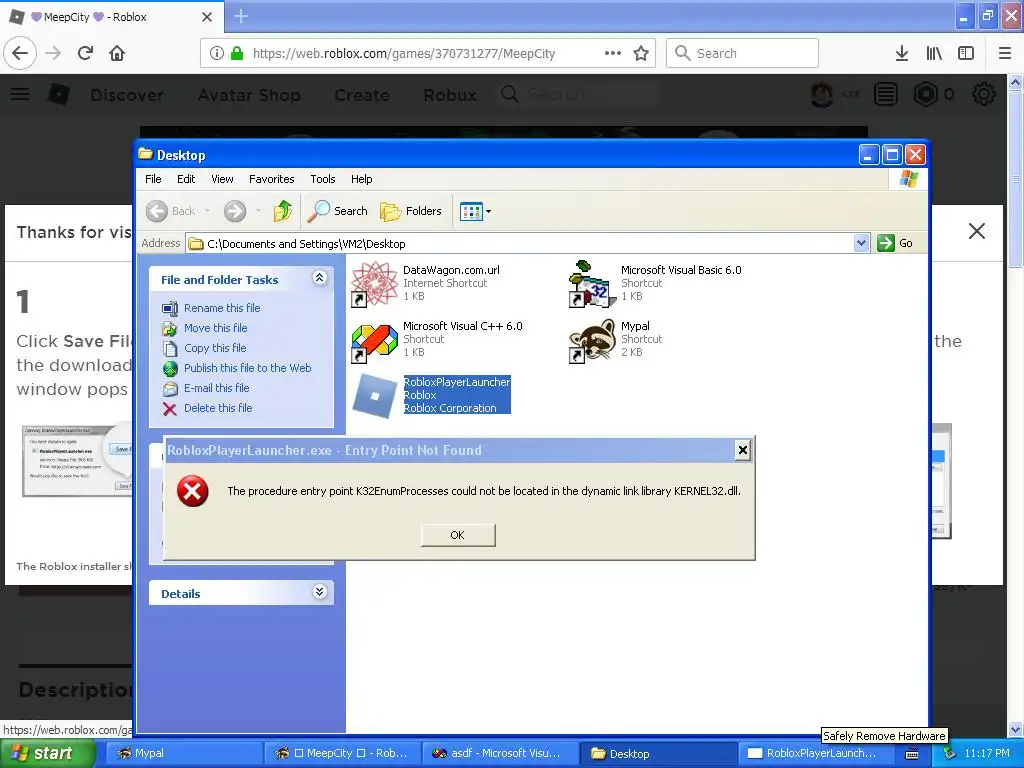Switch to asdf - Microsoft Visu... taskbar button
This screenshot has width=1024, height=768.
coord(500,753)
